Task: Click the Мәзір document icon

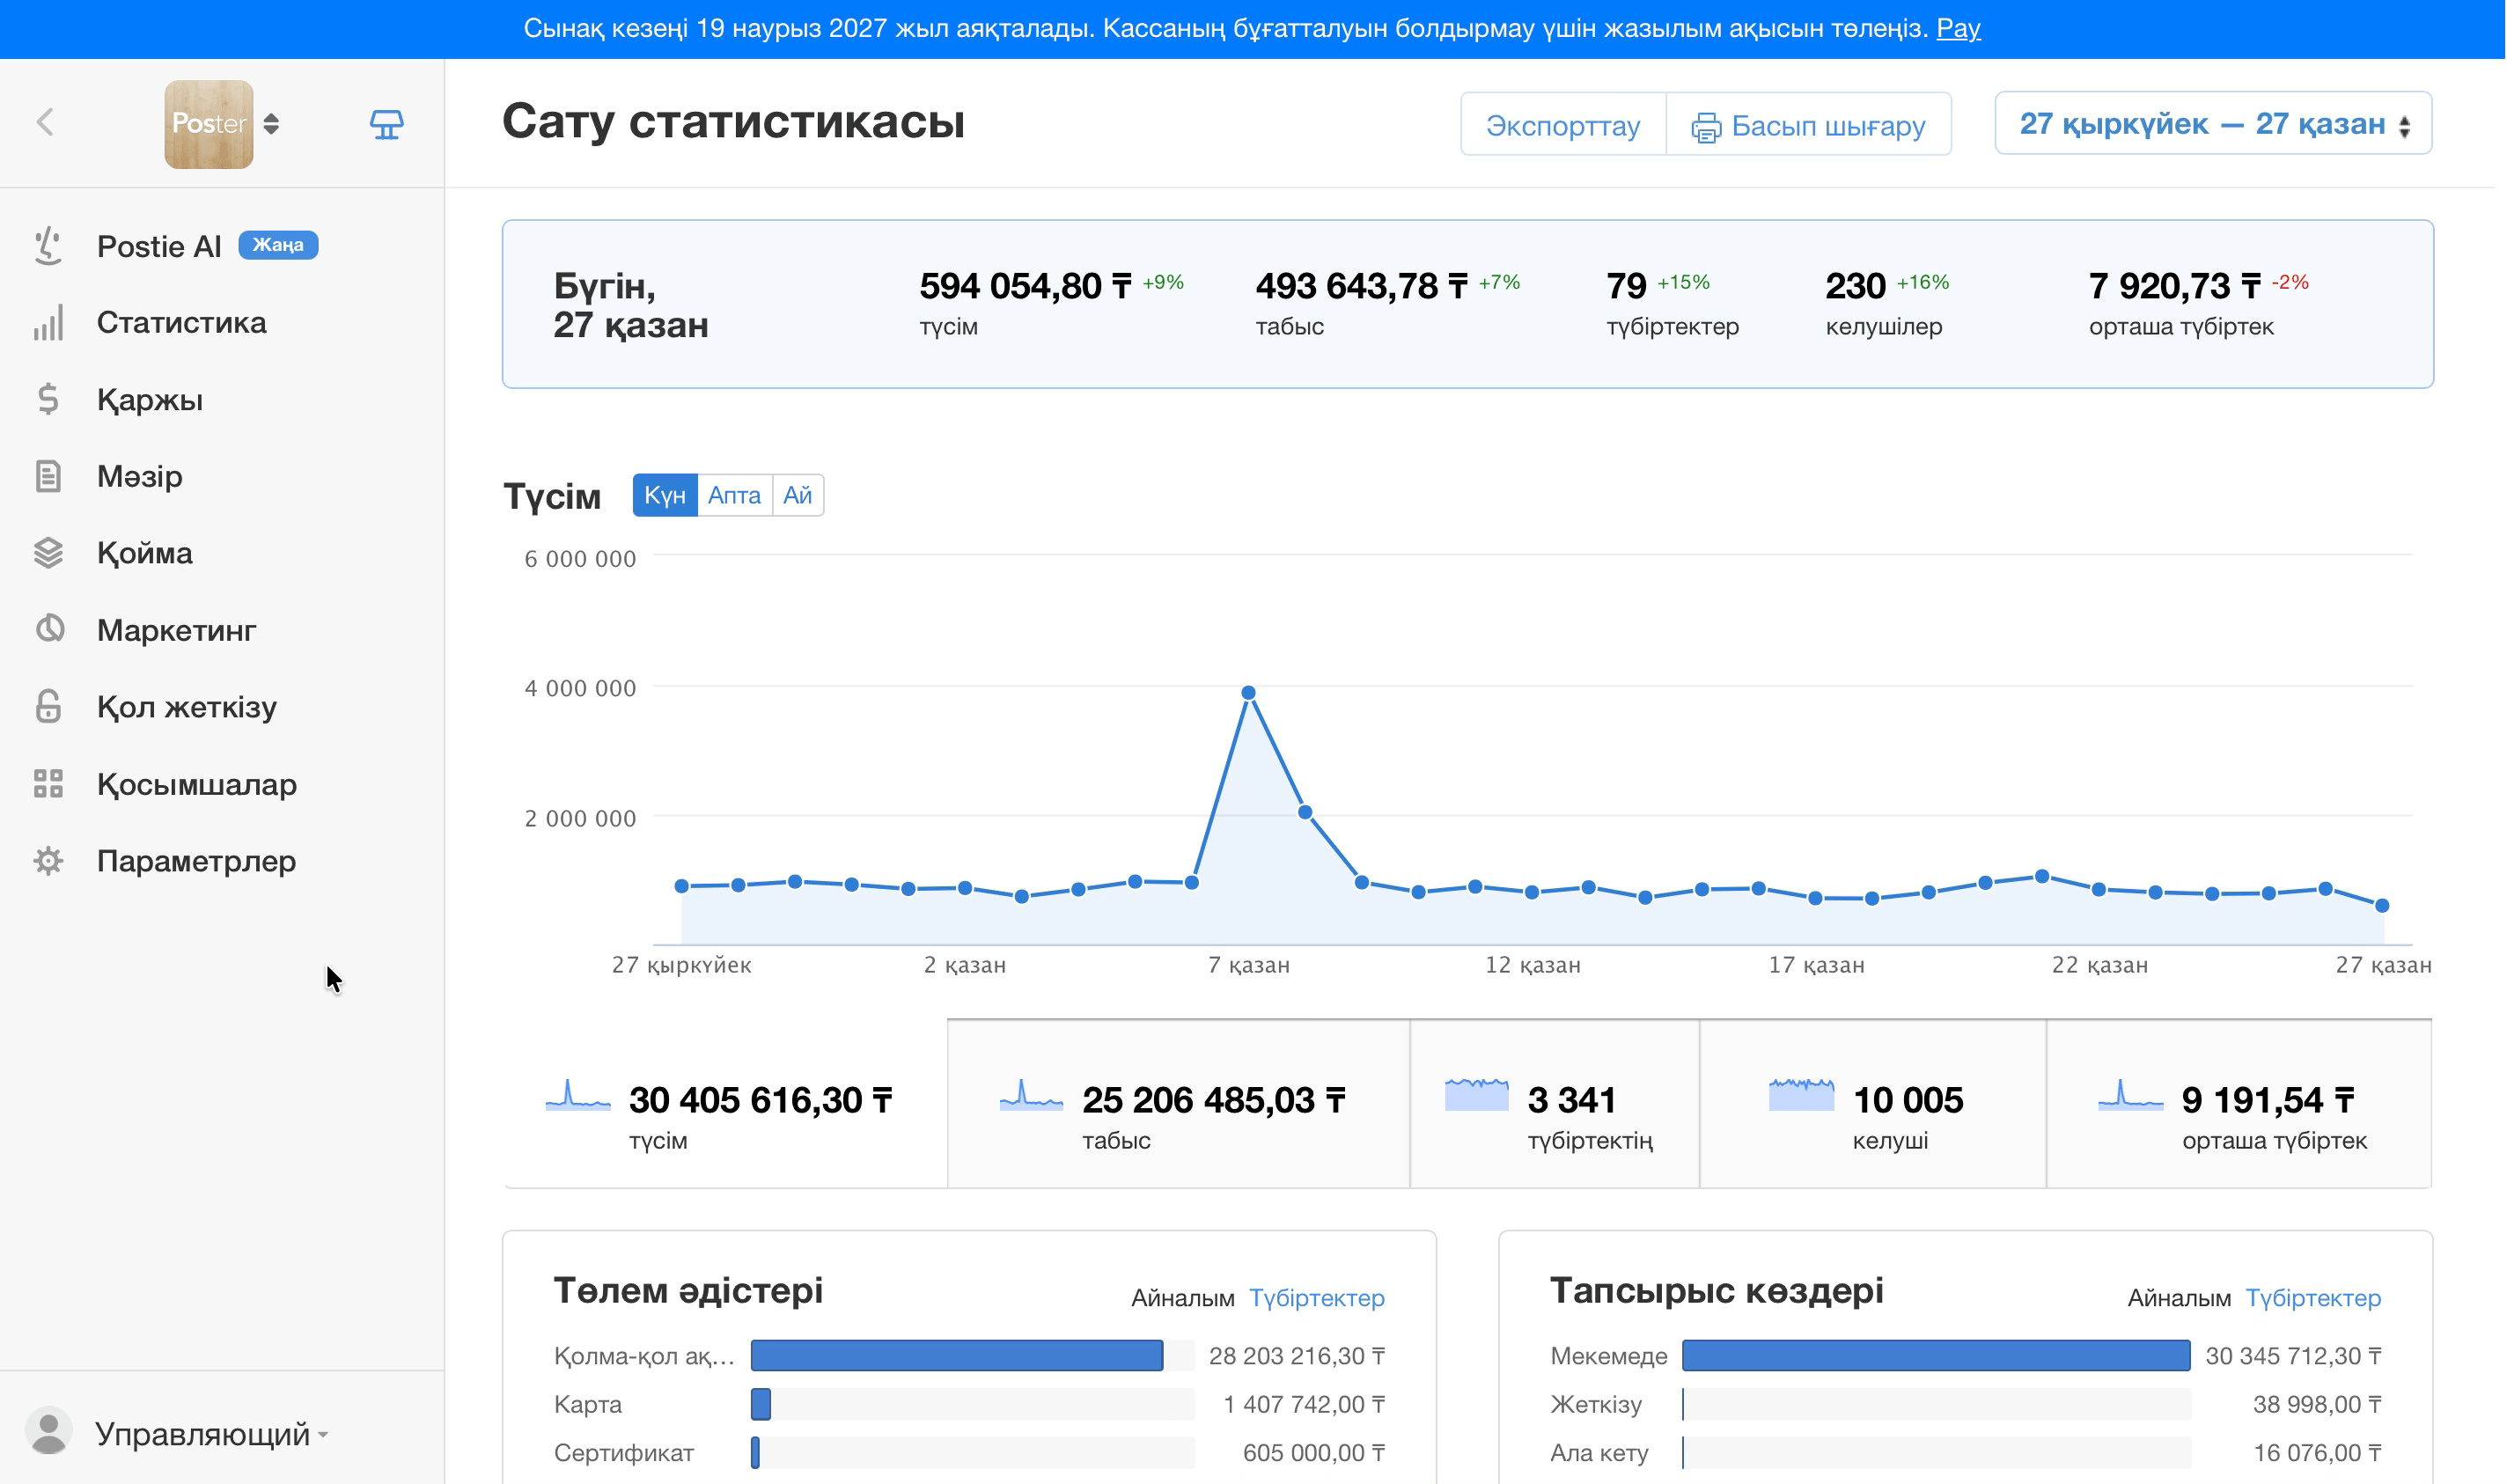Action: click(x=48, y=476)
